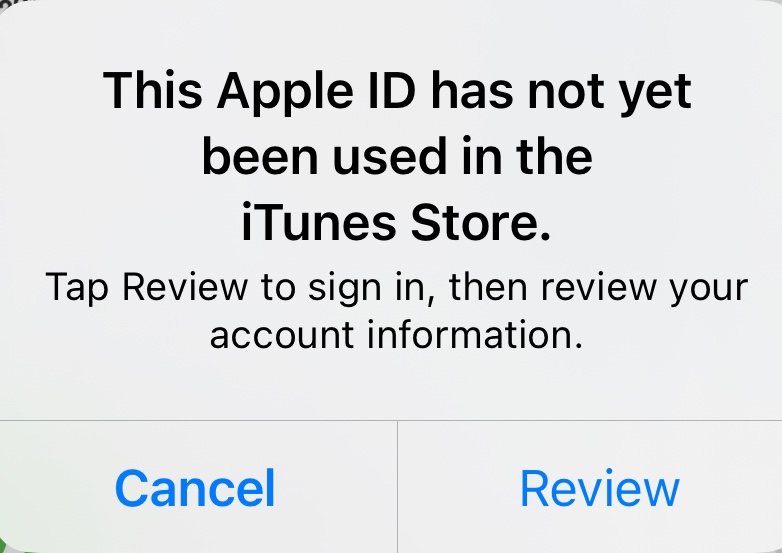Close the dialog using the blue Cancel text
This screenshot has height=553, width=782.
[195, 488]
